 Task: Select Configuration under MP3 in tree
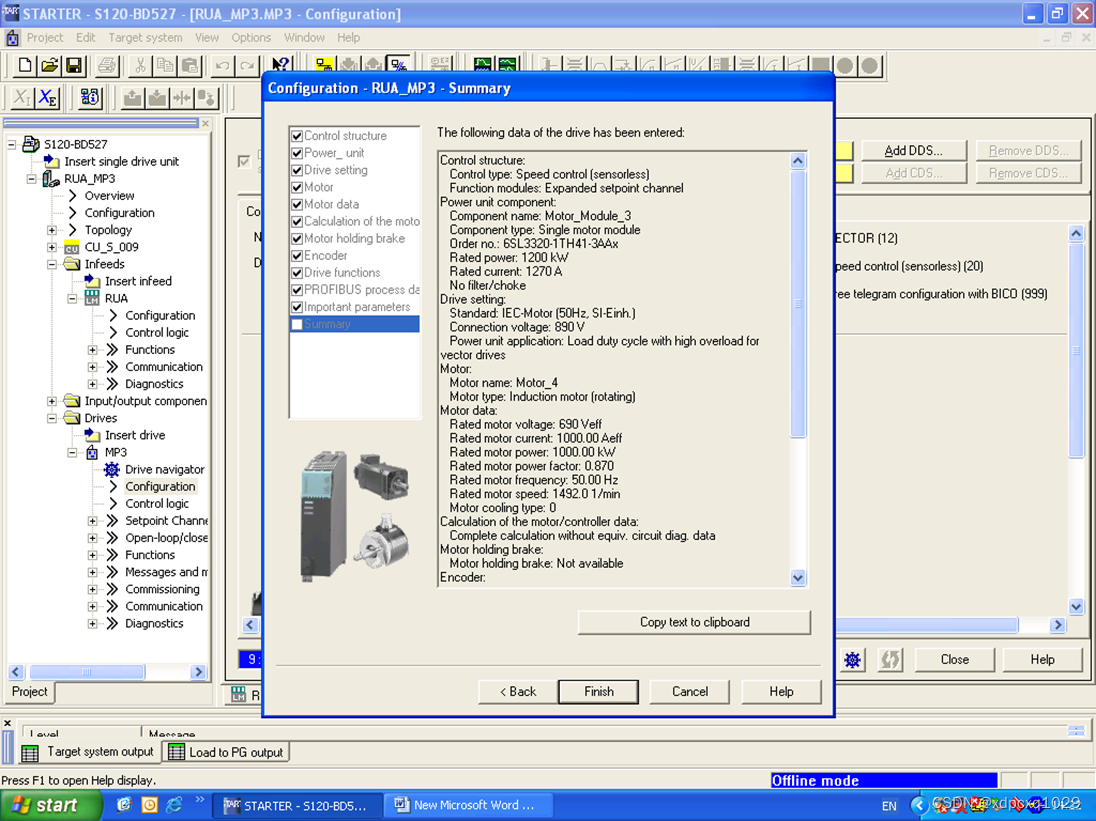click(160, 486)
